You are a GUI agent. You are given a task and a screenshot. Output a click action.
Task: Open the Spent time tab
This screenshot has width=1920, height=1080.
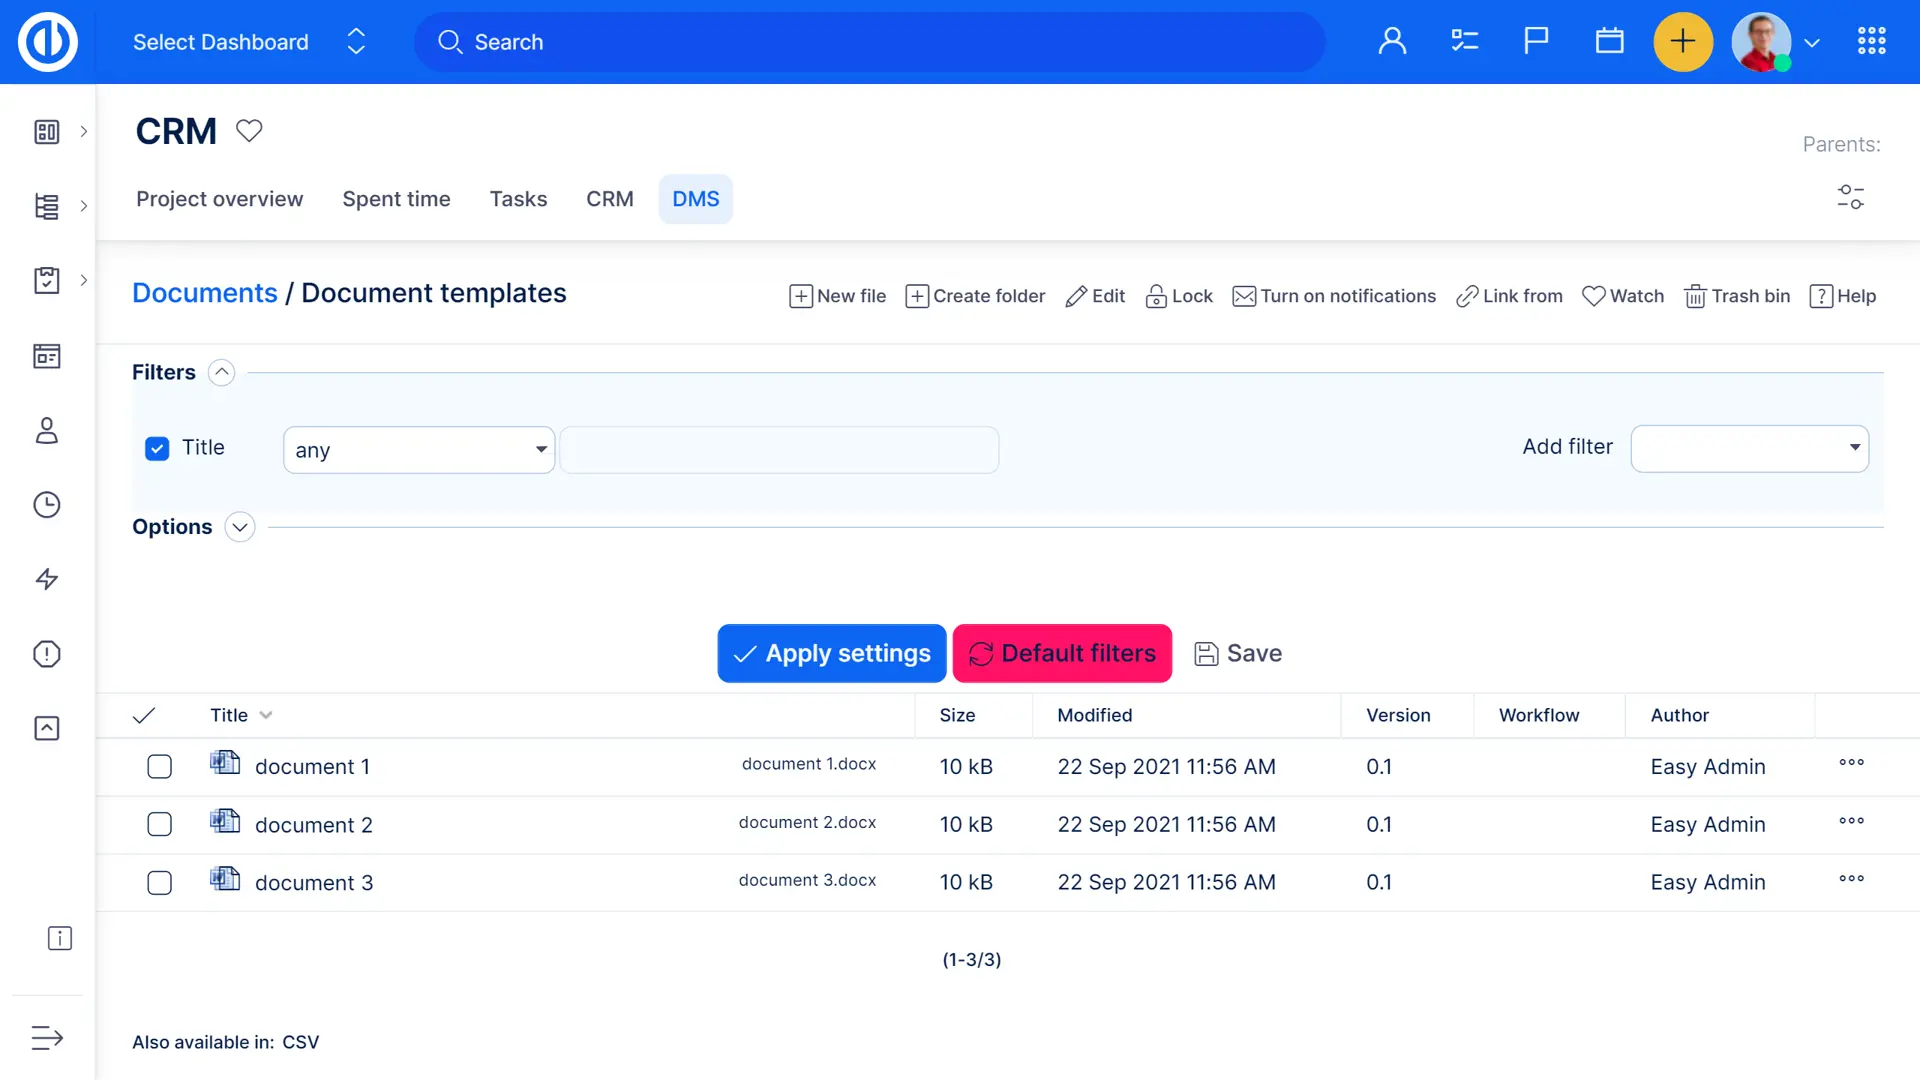pyautogui.click(x=396, y=199)
